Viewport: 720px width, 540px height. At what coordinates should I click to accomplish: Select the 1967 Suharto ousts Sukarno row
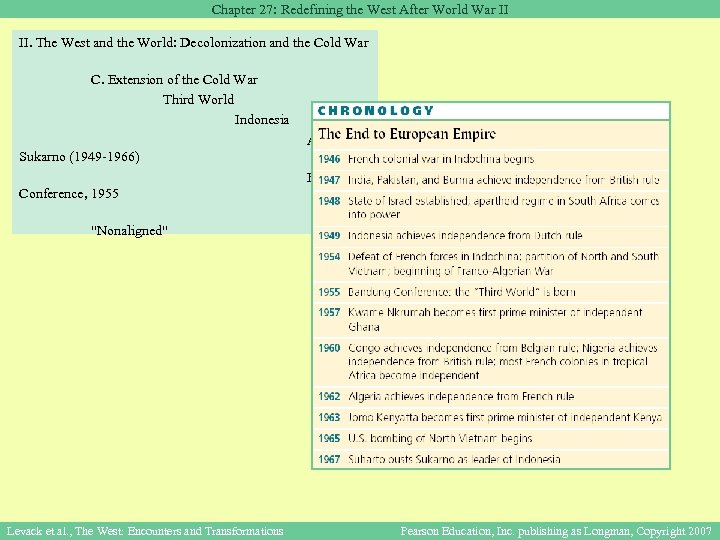coord(490,459)
